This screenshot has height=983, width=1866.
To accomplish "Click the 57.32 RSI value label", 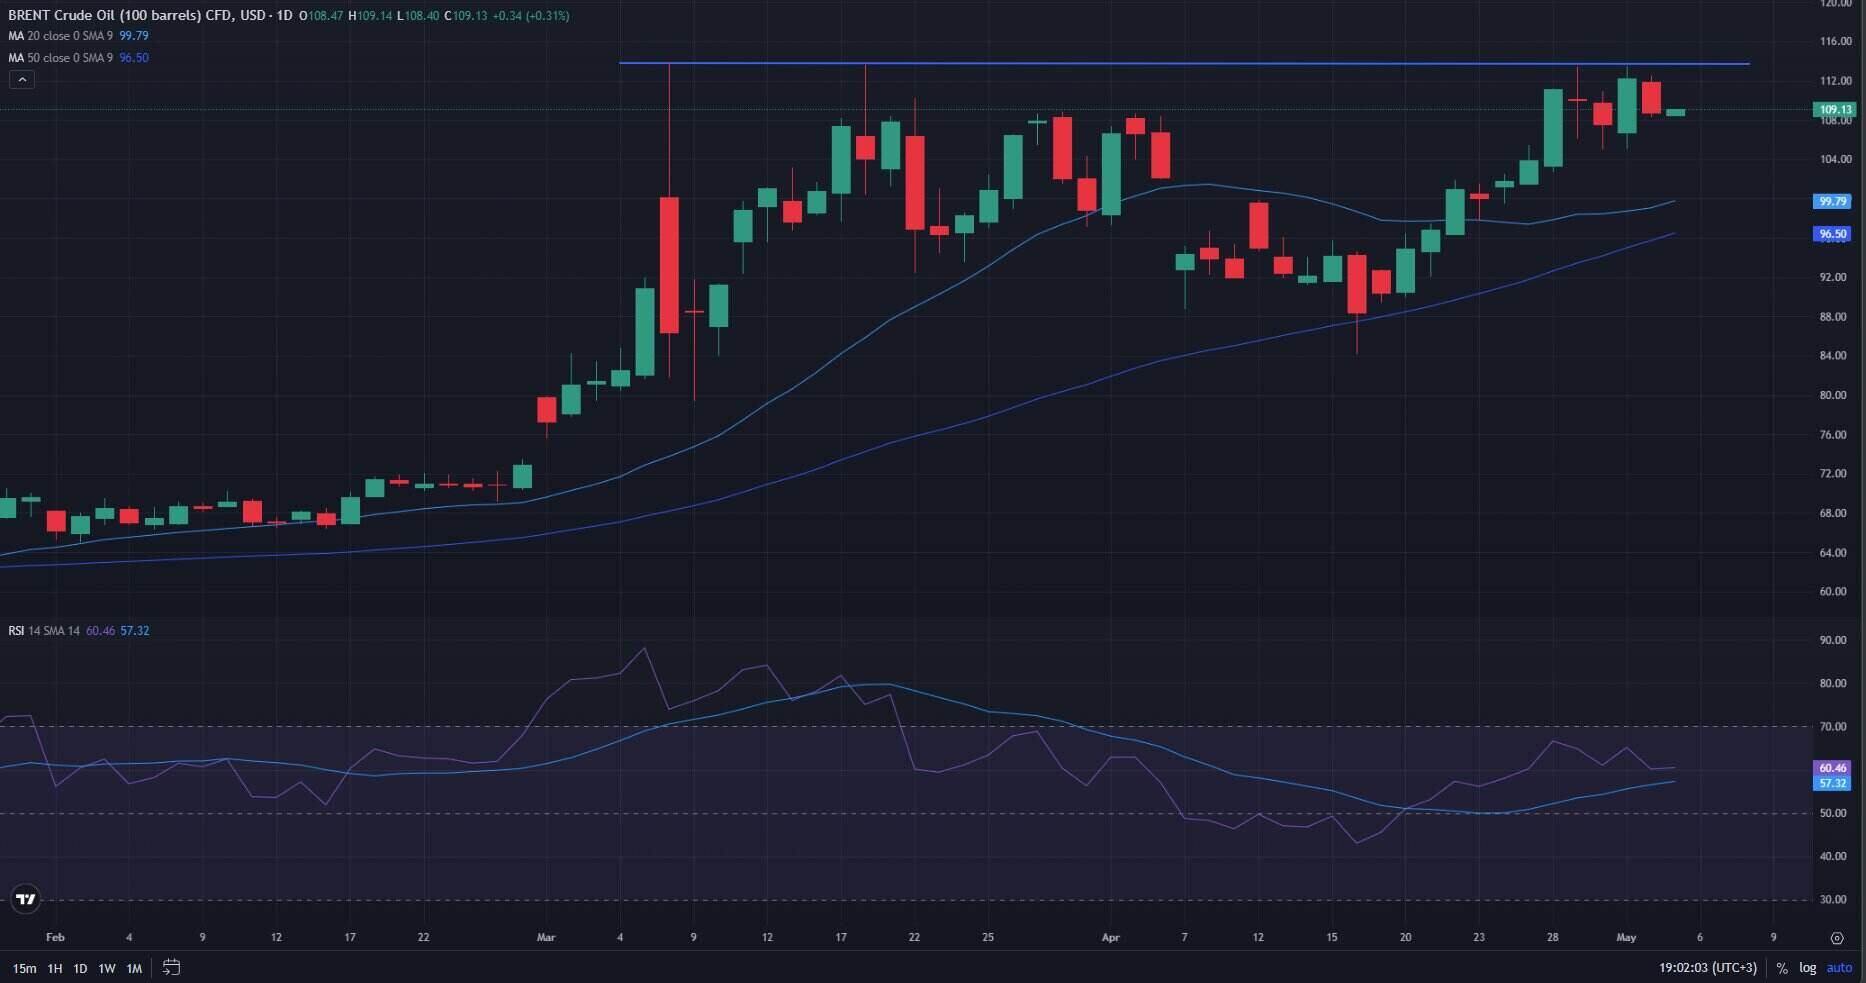I will coord(1833,783).
